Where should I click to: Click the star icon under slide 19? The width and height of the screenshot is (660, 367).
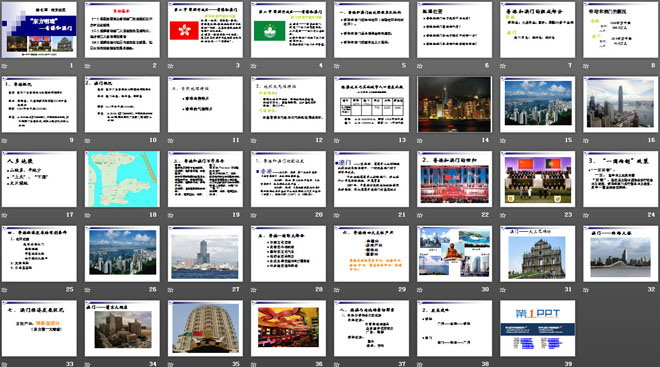pyautogui.click(x=170, y=215)
